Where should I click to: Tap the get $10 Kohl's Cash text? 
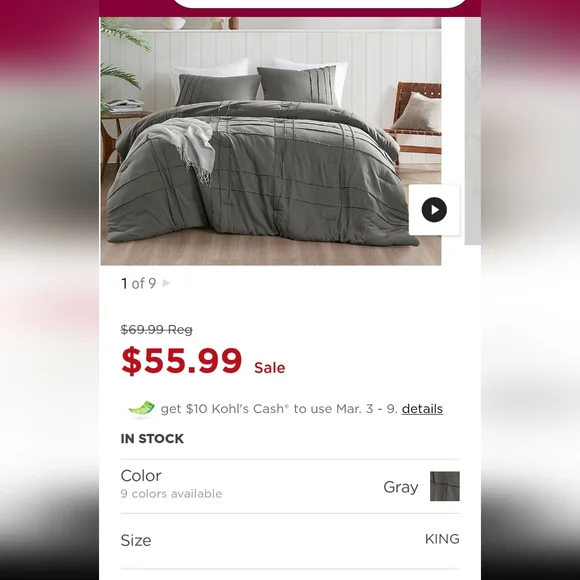(x=279, y=409)
